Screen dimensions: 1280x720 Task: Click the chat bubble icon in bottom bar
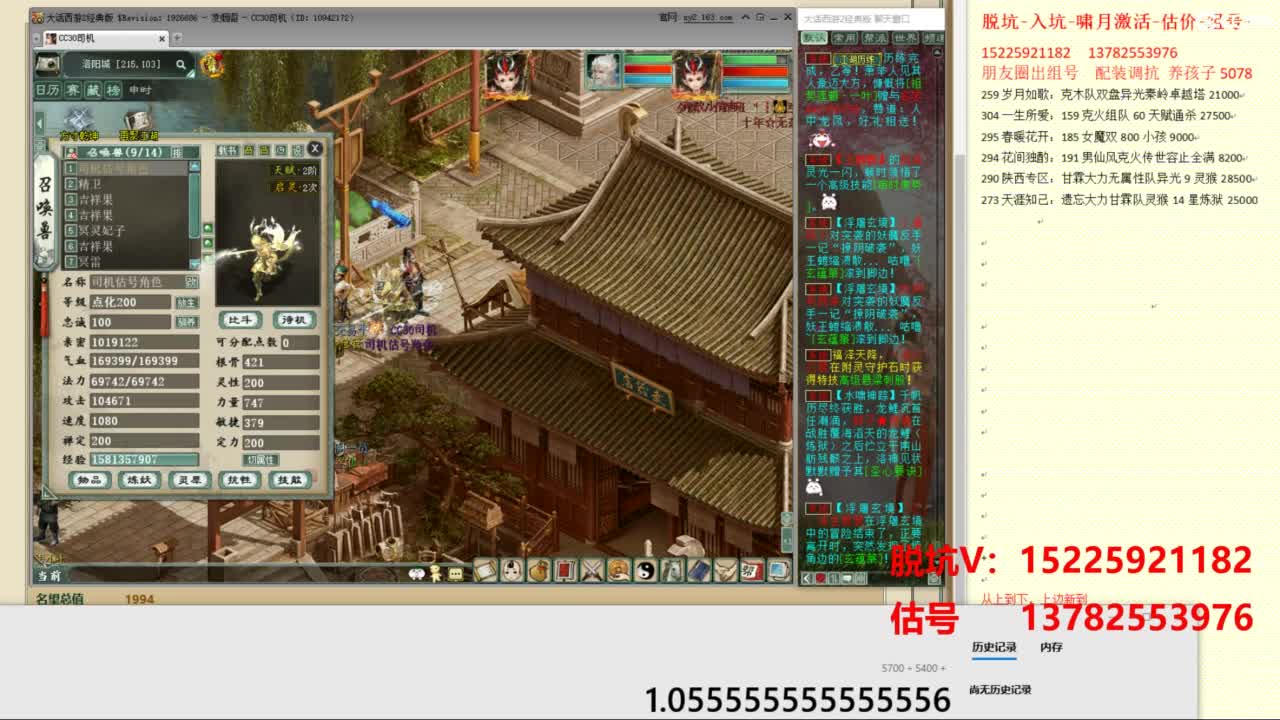click(456, 574)
